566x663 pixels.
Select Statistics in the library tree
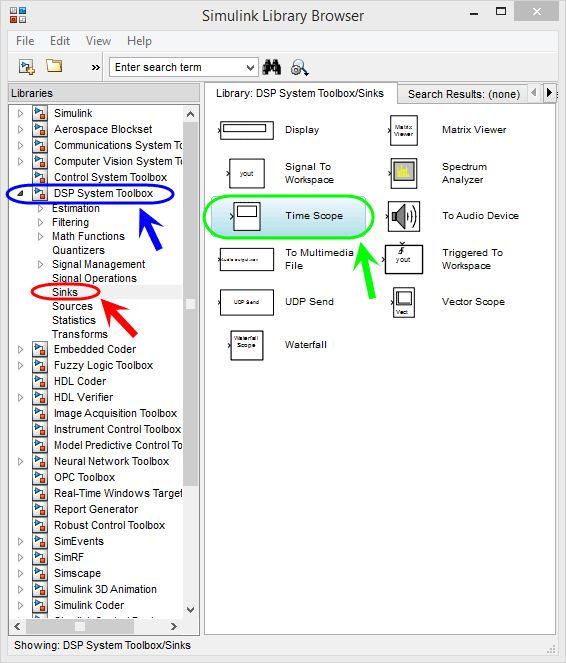point(74,320)
